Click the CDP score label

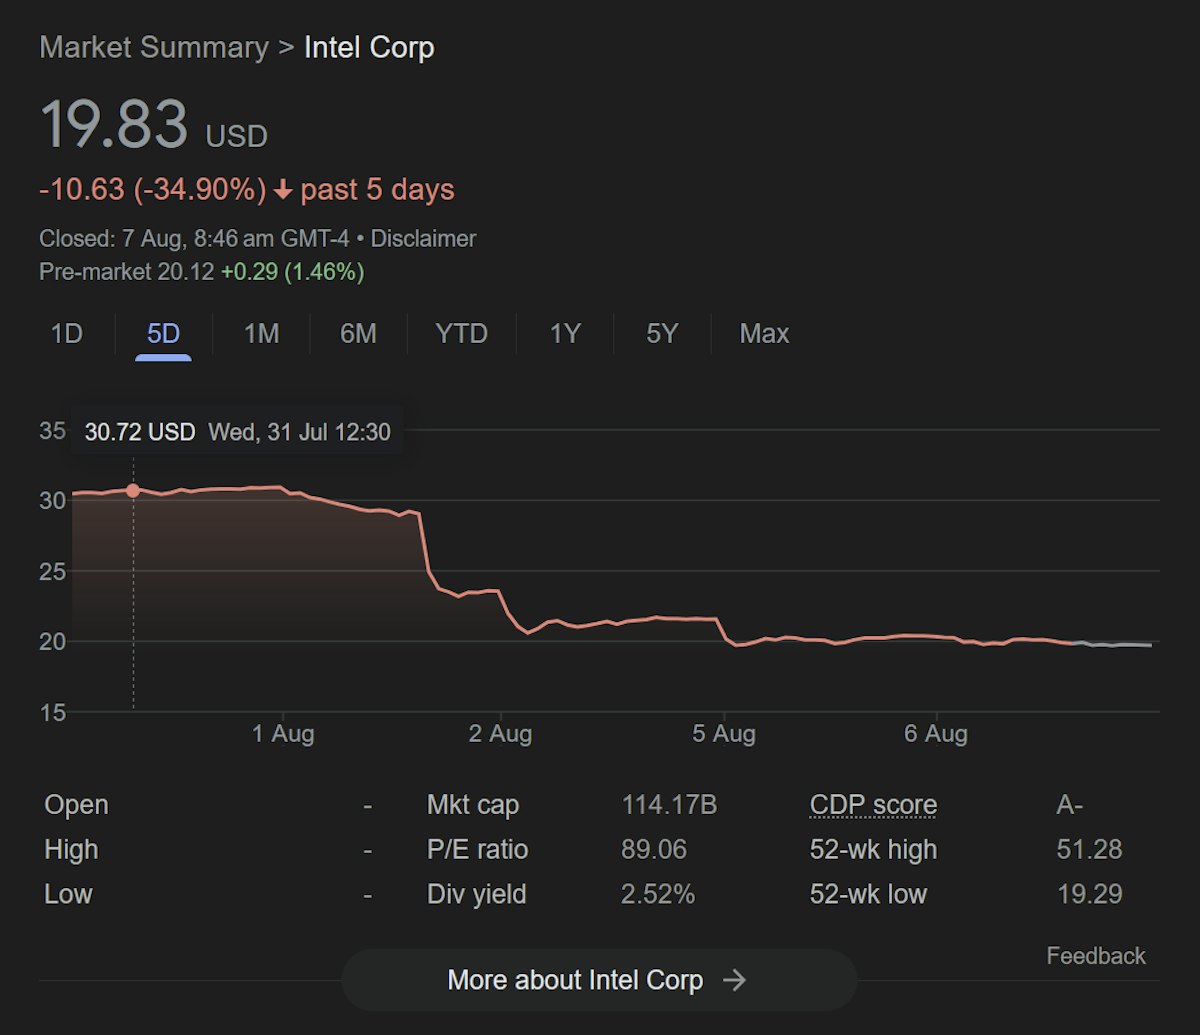873,805
